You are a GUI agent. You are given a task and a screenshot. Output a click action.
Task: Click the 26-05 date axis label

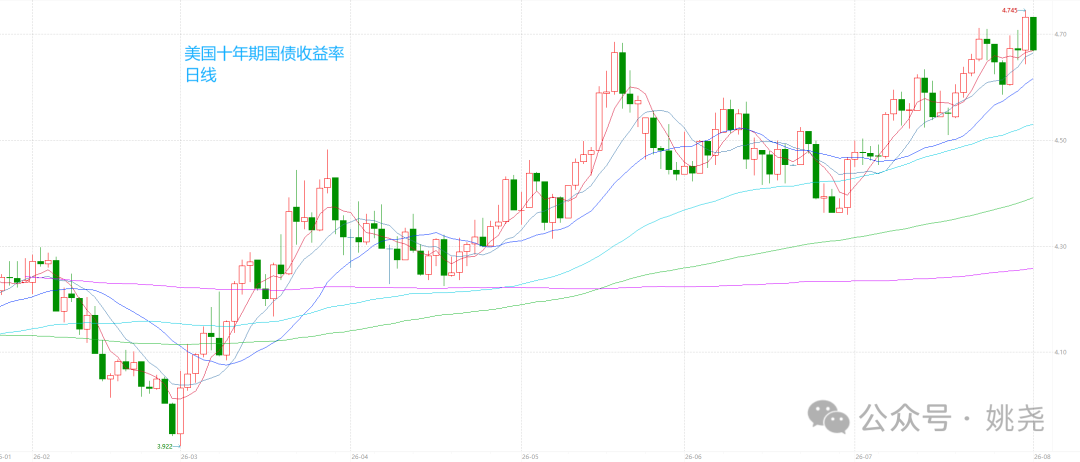click(530, 456)
